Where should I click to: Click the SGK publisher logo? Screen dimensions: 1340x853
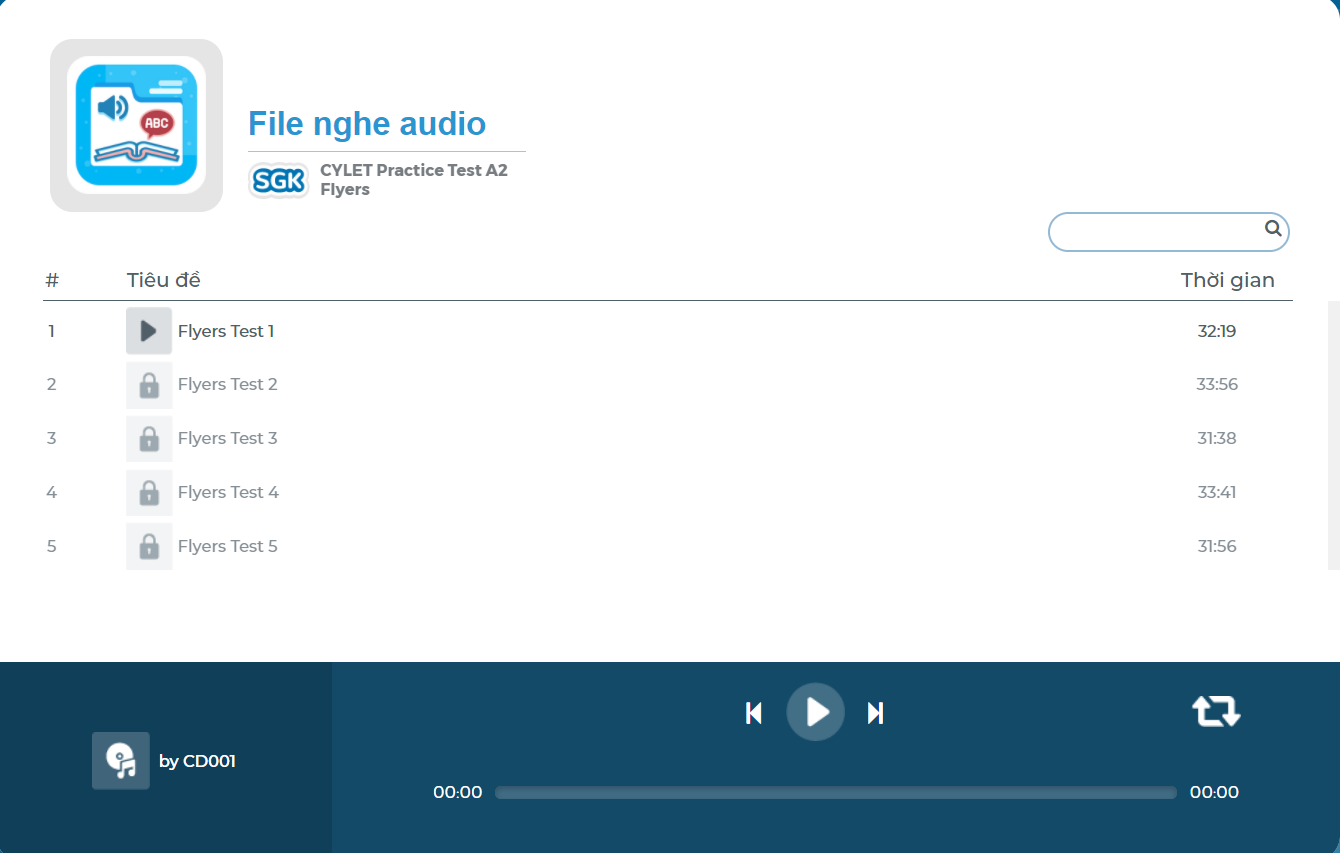point(278,180)
